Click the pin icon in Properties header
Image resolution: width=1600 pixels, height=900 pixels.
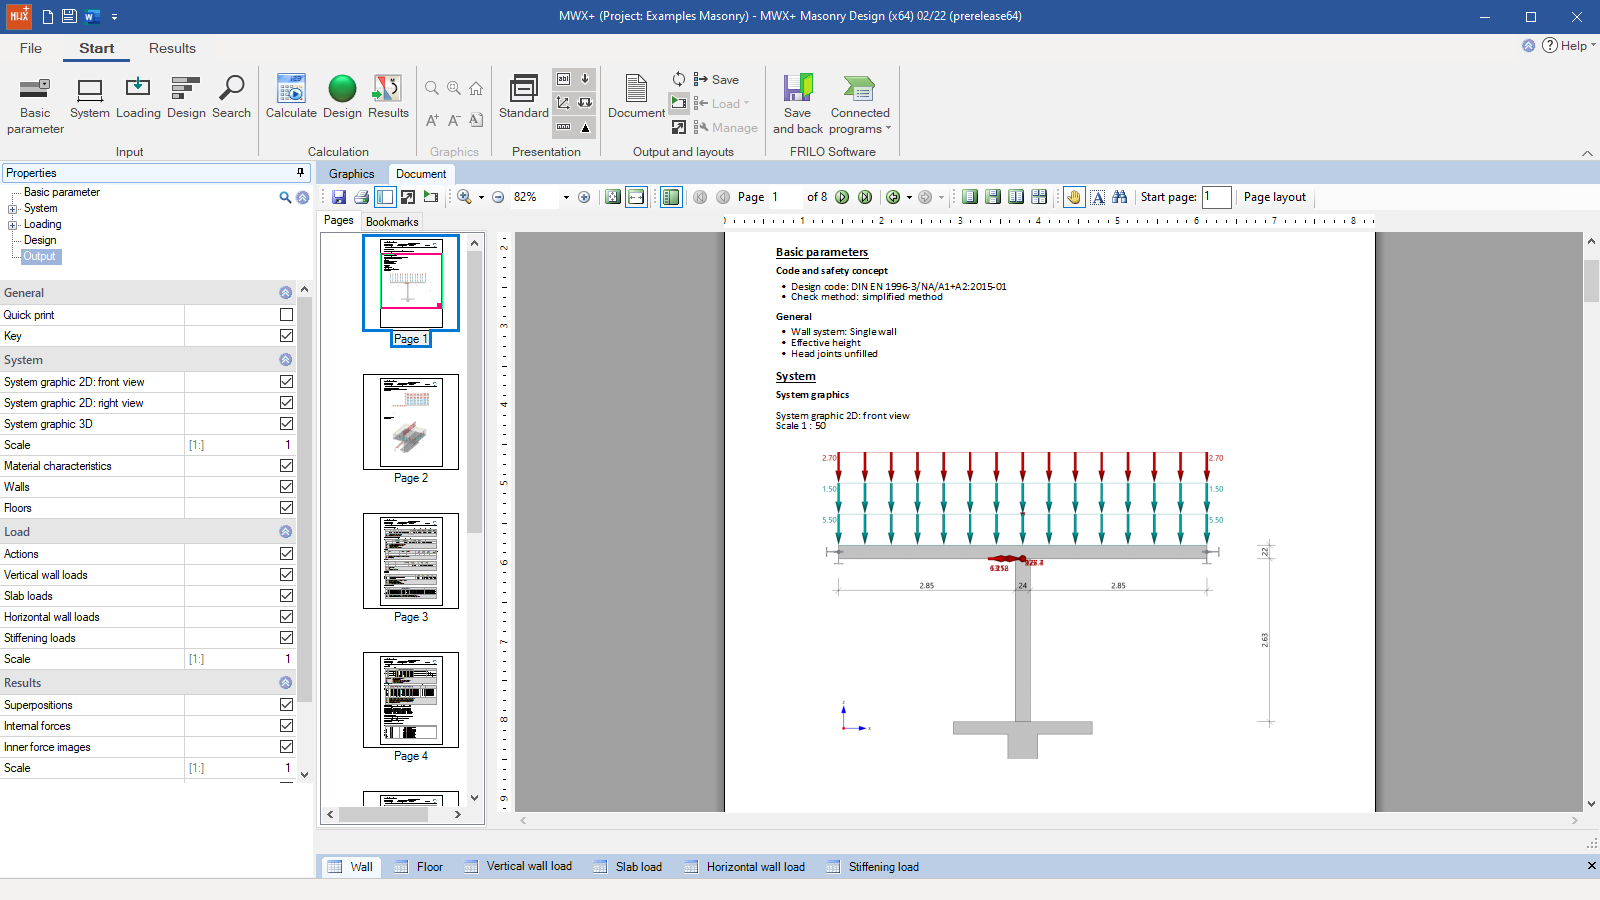pyautogui.click(x=300, y=173)
